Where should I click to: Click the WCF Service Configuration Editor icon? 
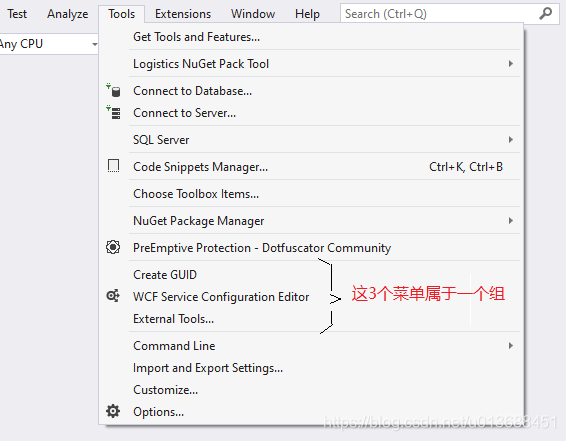click(x=113, y=296)
